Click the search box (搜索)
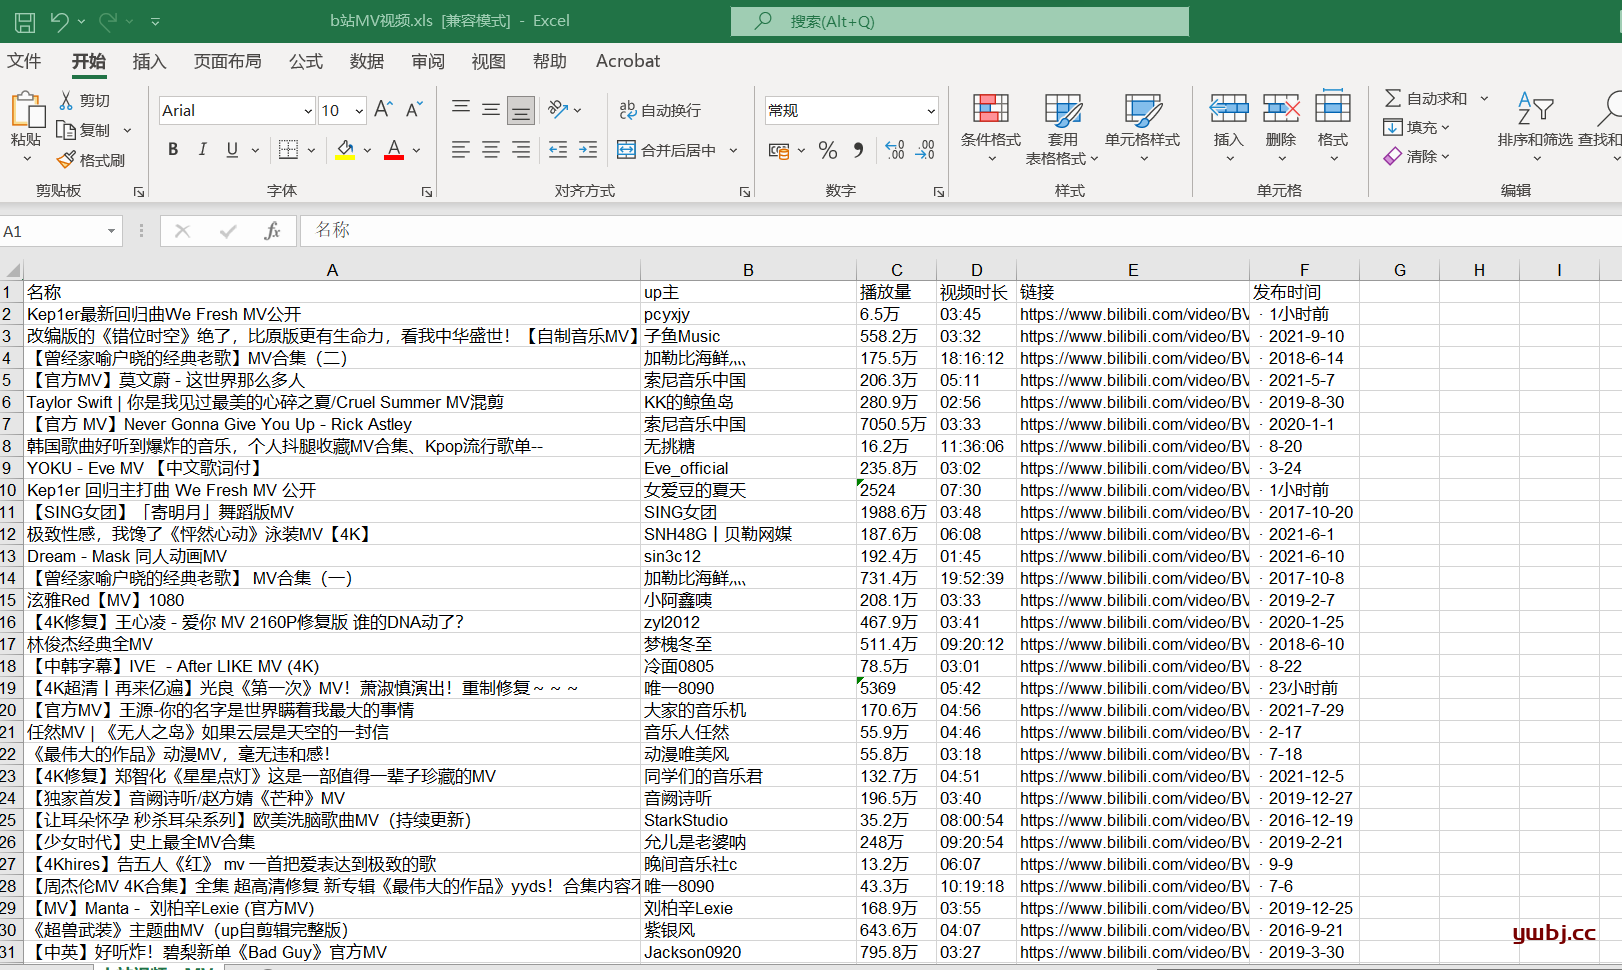This screenshot has height=970, width=1622. click(x=960, y=21)
